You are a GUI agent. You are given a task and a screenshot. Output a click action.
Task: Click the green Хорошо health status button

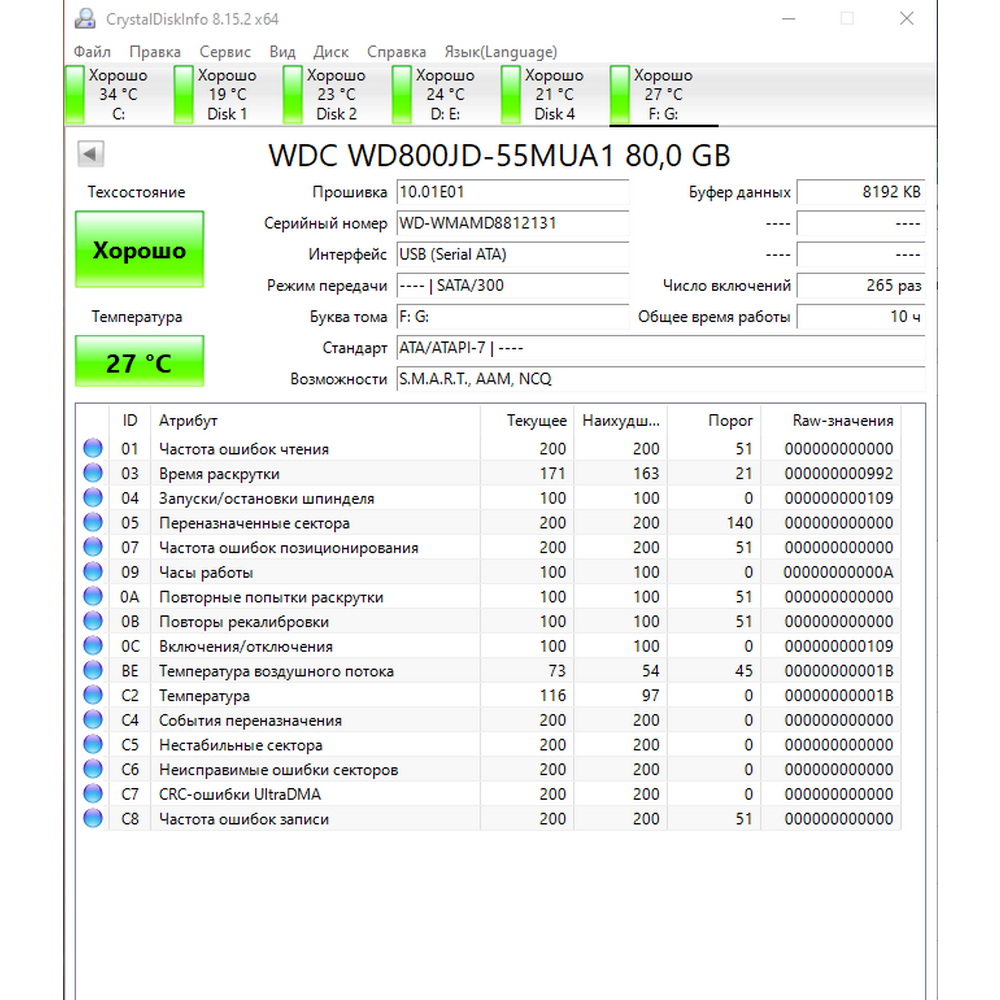140,250
